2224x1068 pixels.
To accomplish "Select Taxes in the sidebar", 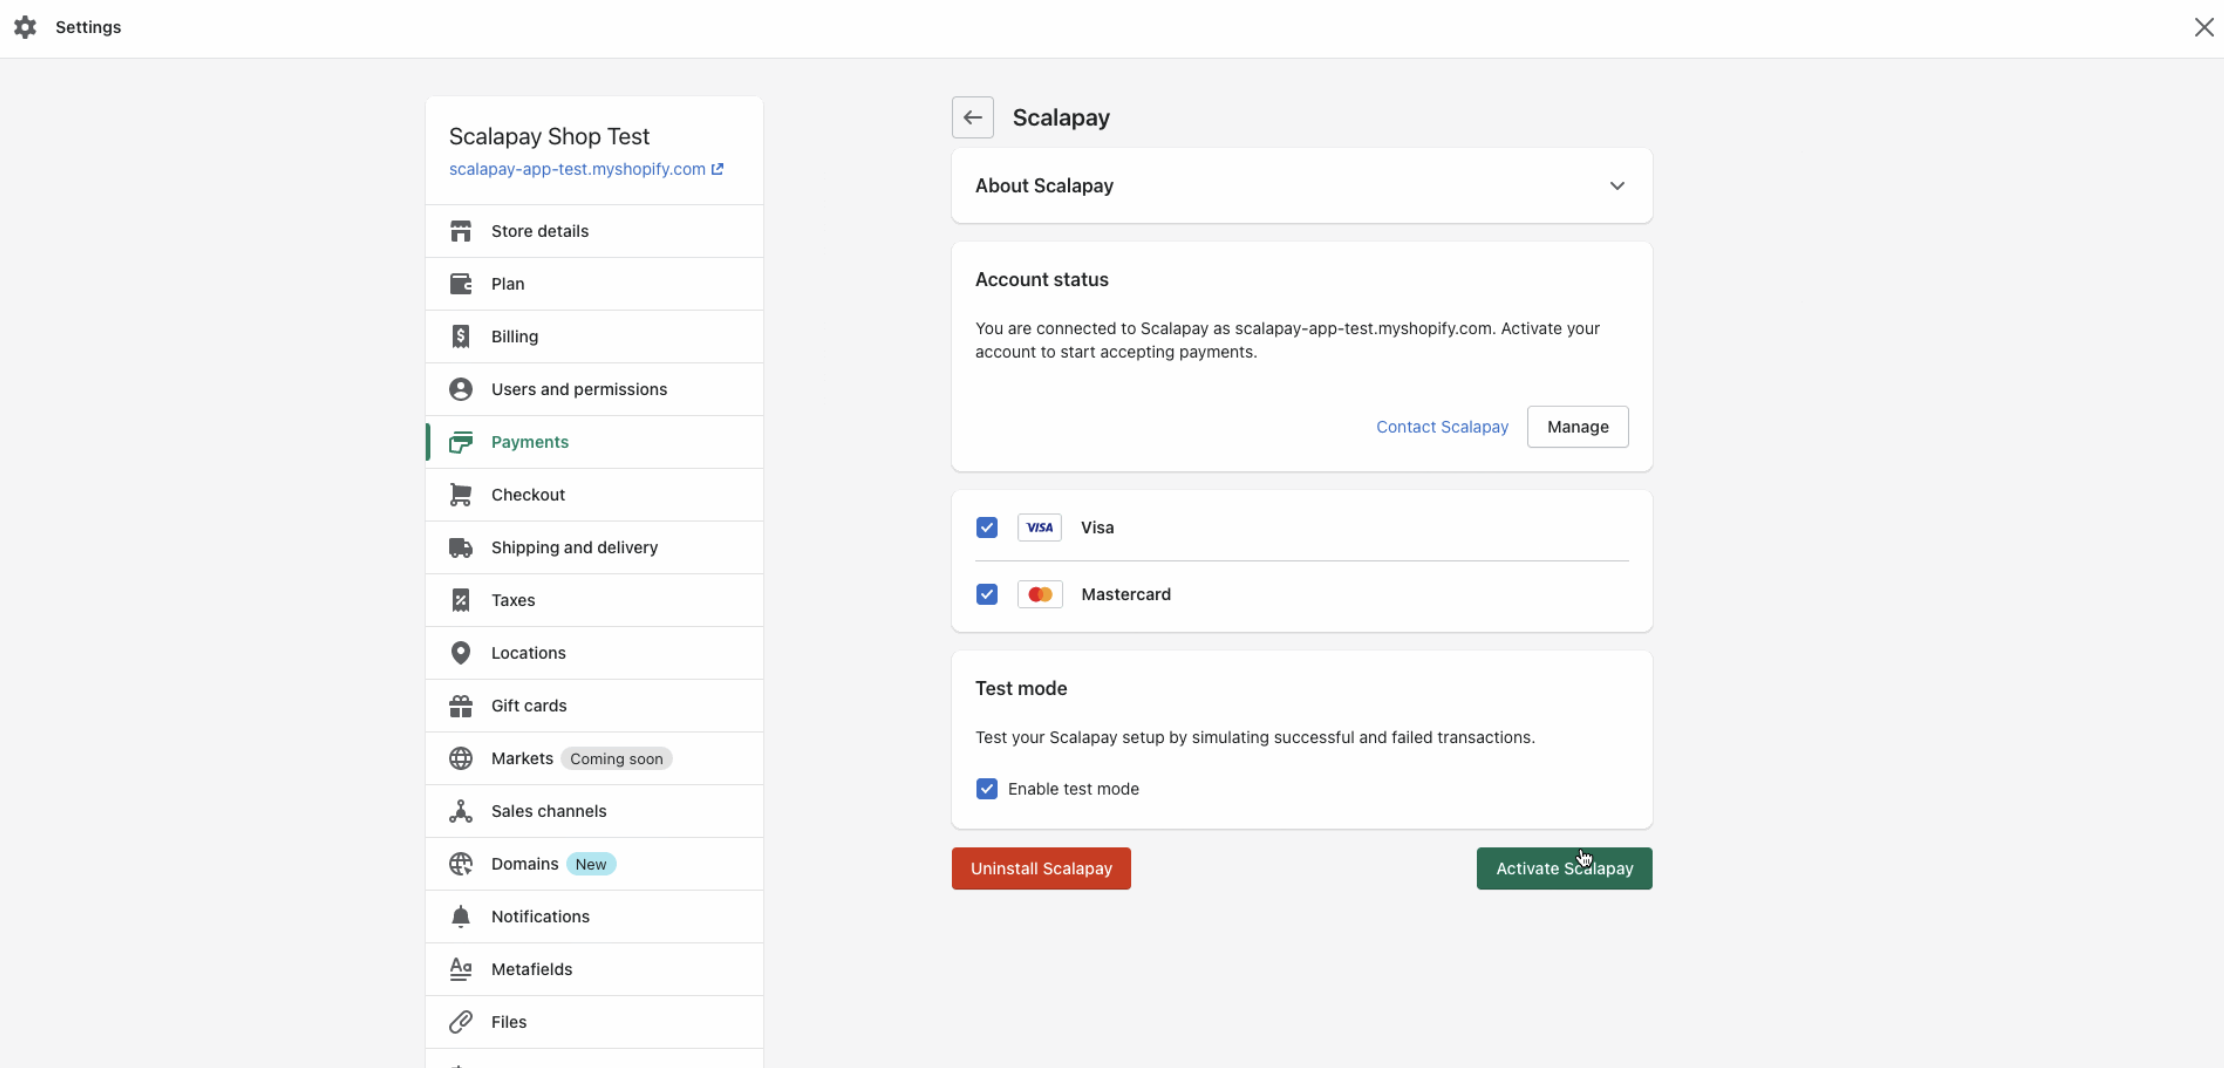I will [x=594, y=600].
